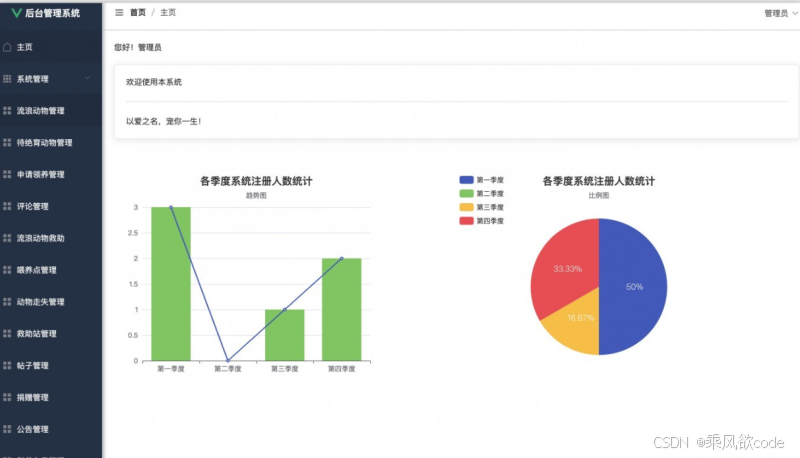Click the grid icon beside 救助站管理
Screen dimensions: 800x458
point(7,334)
